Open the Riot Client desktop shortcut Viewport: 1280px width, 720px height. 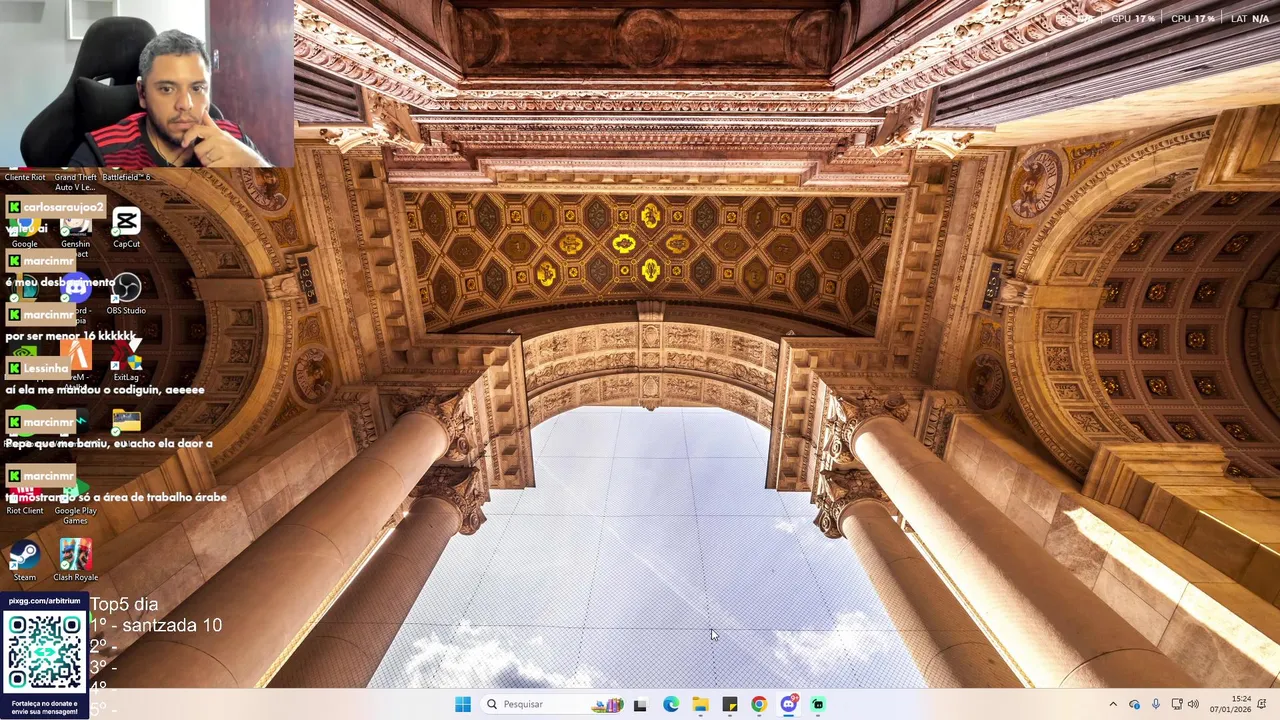[24, 500]
